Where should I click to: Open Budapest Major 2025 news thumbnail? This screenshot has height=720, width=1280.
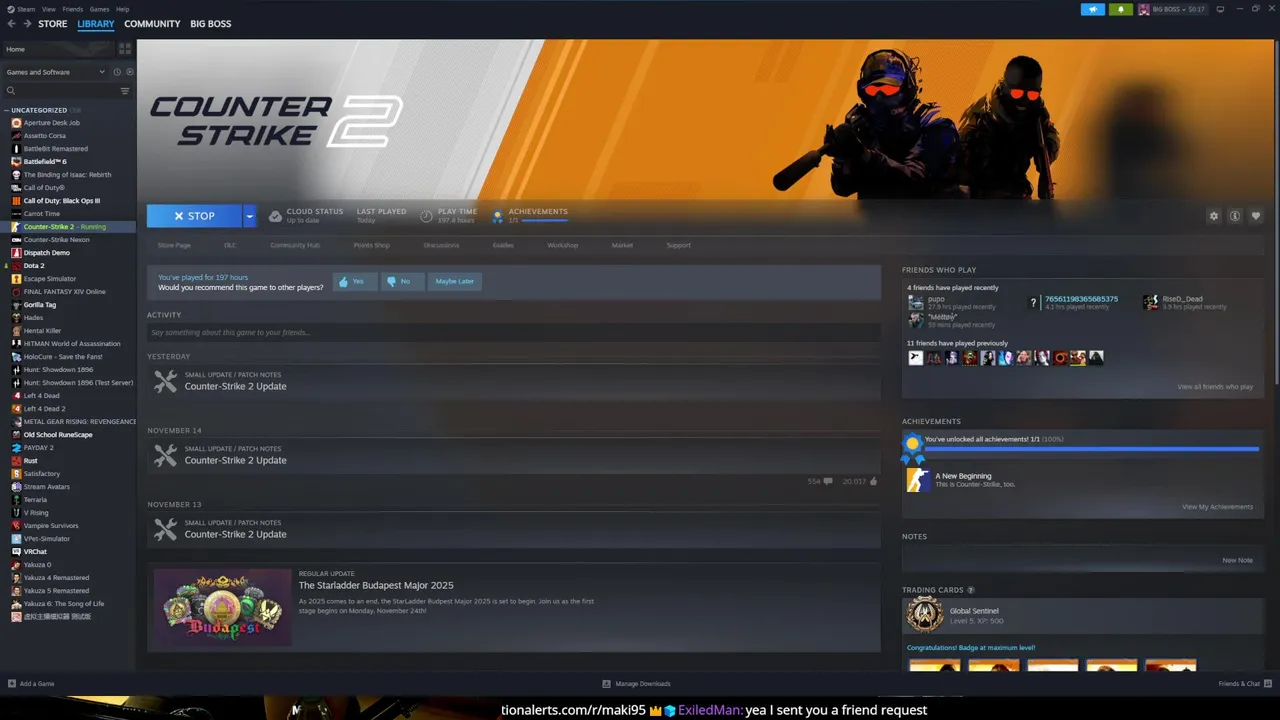(x=222, y=607)
